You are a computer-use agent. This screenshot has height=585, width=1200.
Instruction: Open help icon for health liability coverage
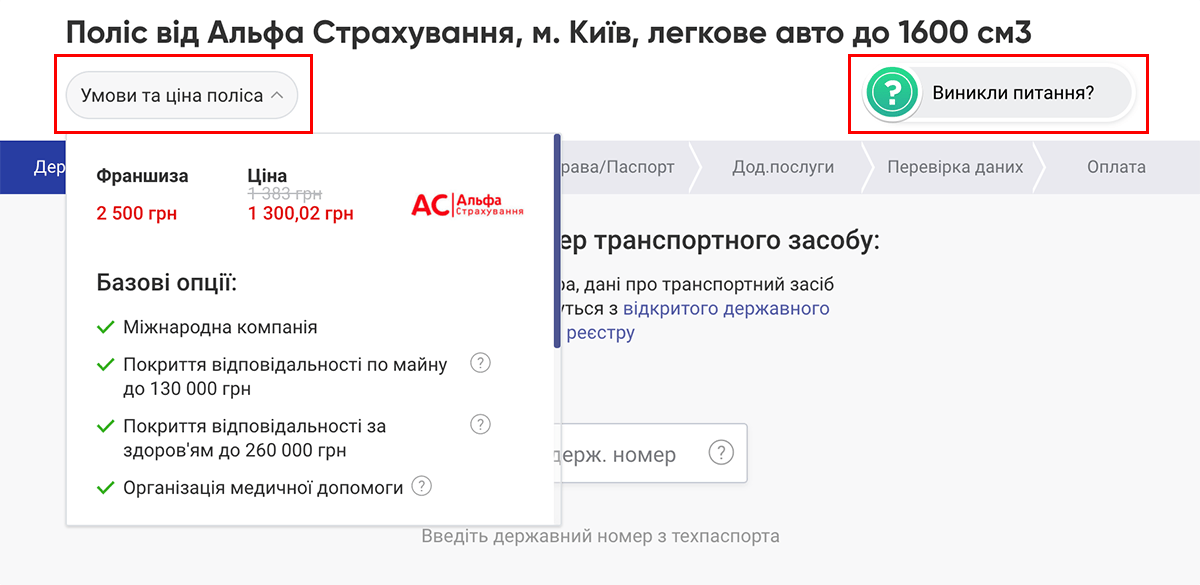coord(480,424)
